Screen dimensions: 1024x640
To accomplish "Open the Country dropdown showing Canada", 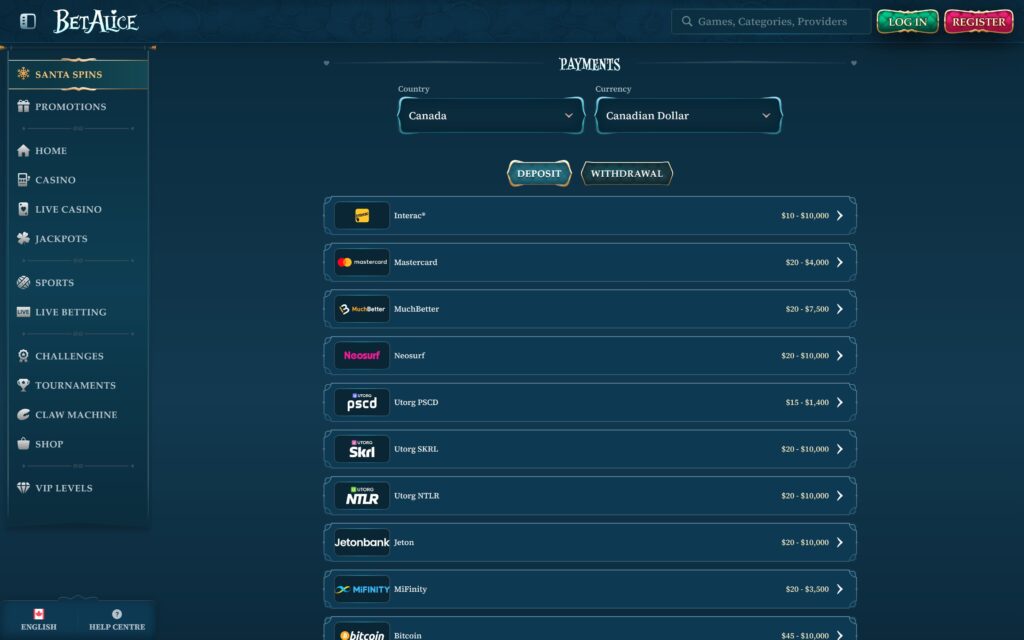I will pyautogui.click(x=490, y=115).
